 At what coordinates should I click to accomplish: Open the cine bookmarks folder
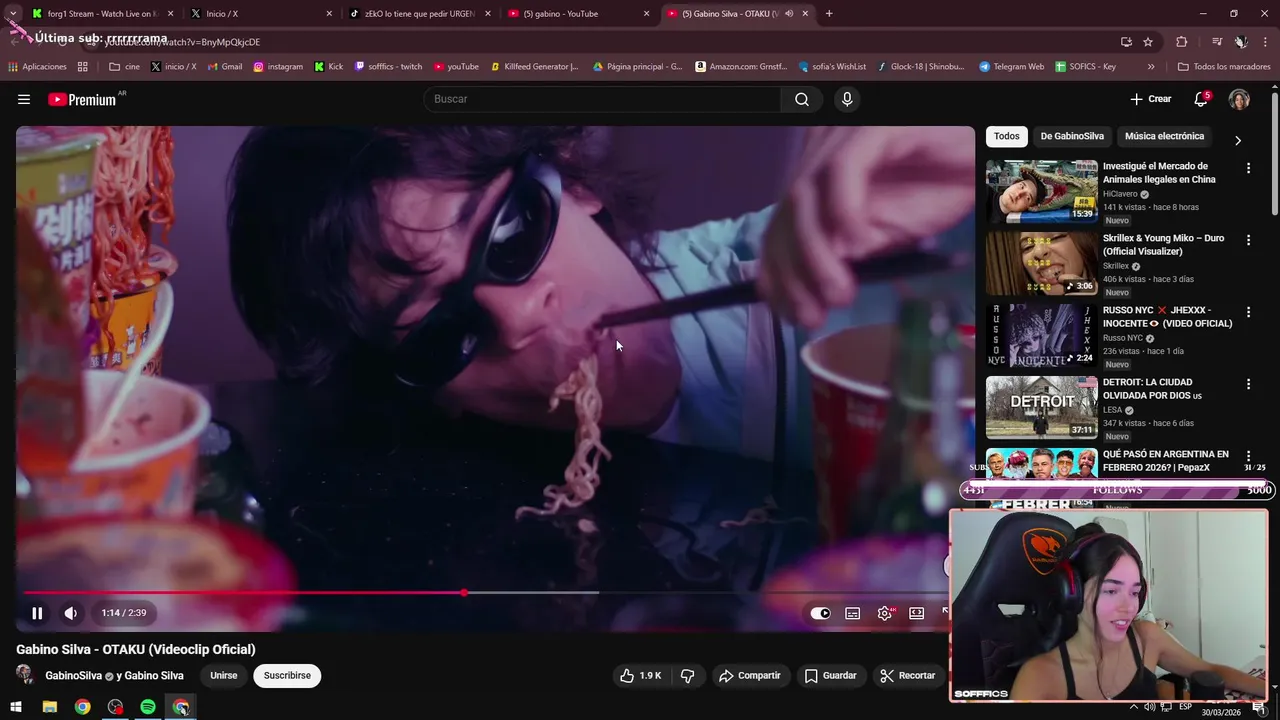pyautogui.click(x=125, y=67)
